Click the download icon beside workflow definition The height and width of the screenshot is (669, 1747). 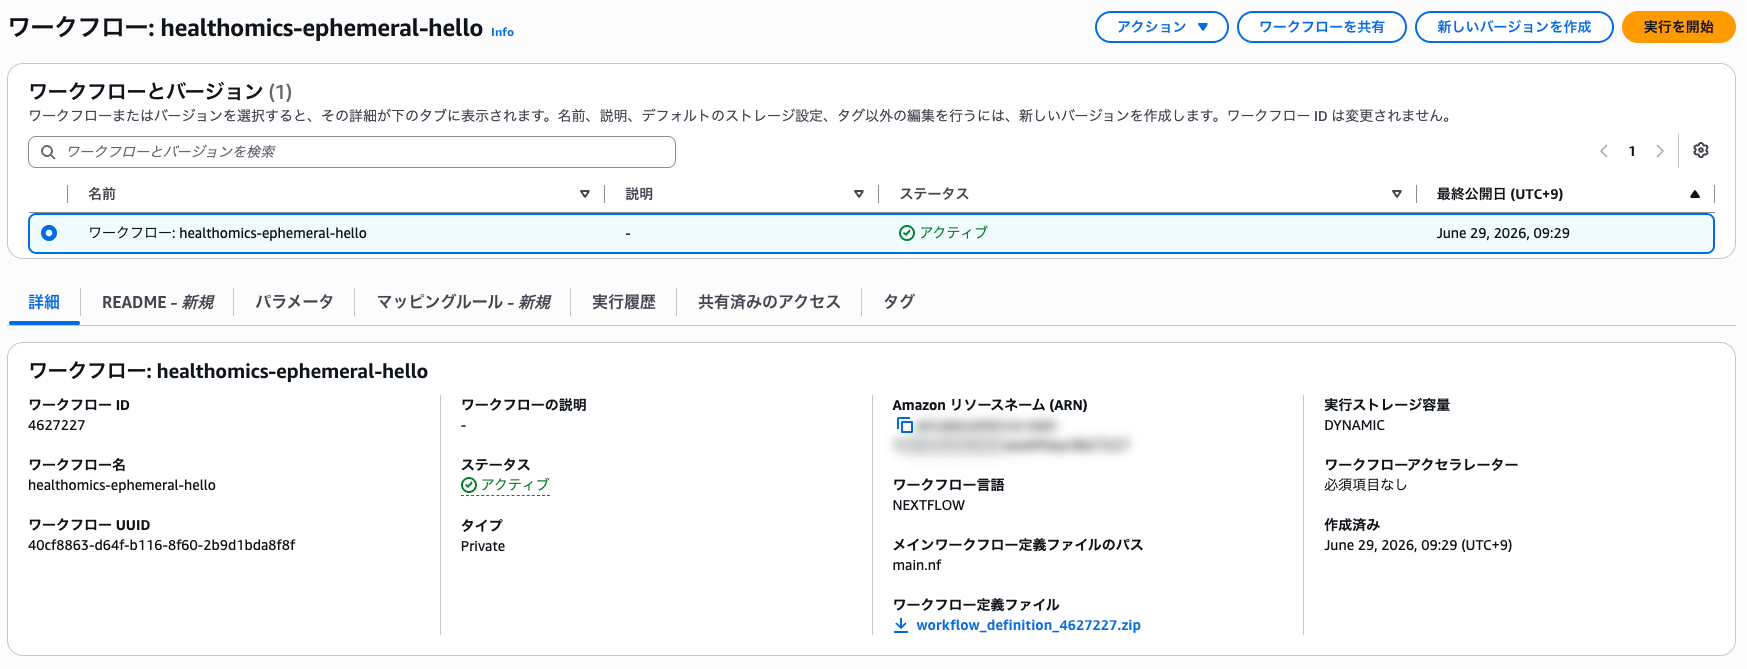click(901, 625)
